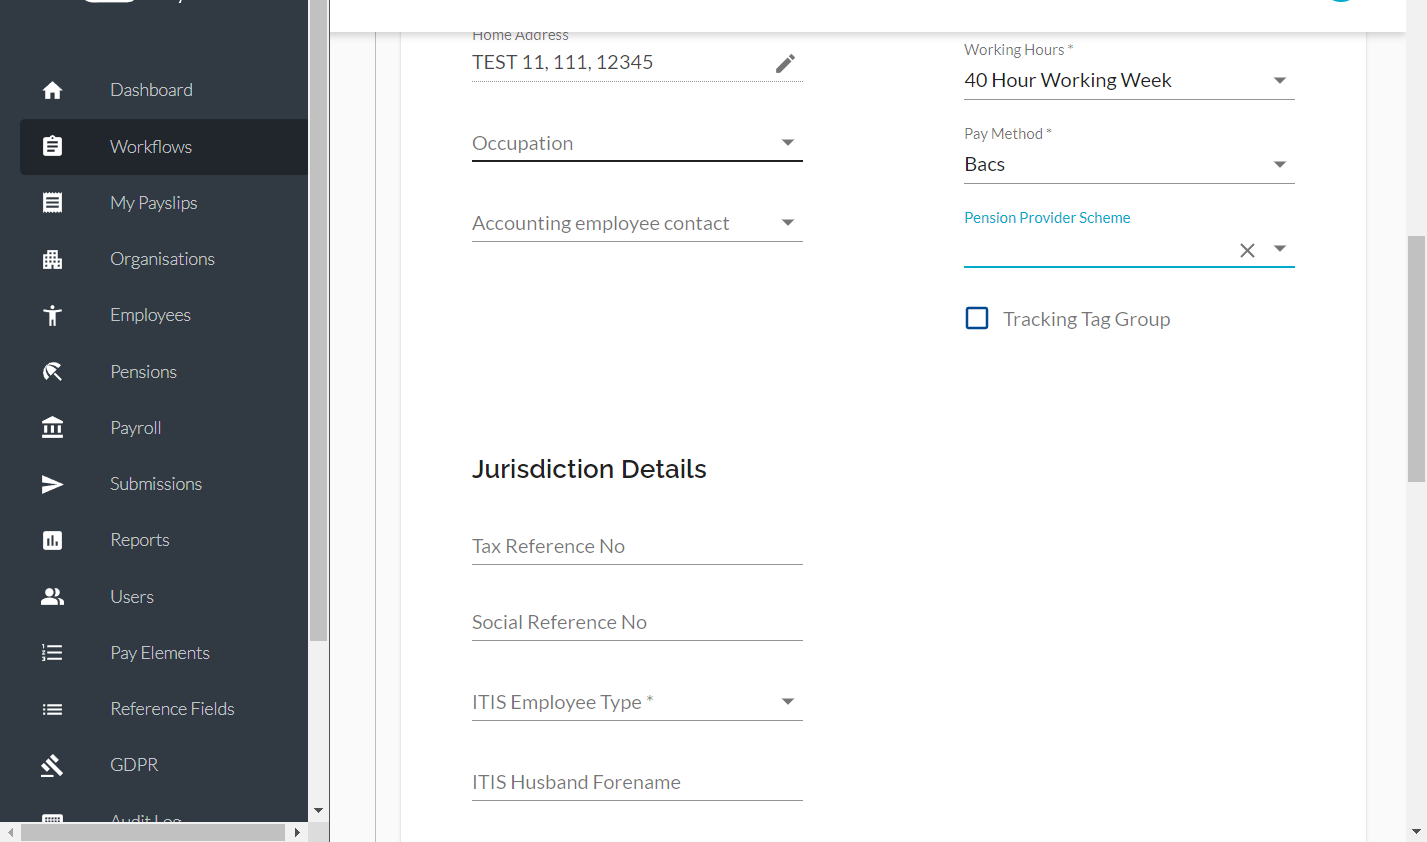1427x842 pixels.
Task: Click the My Payslips receipt icon
Action: 53,203
